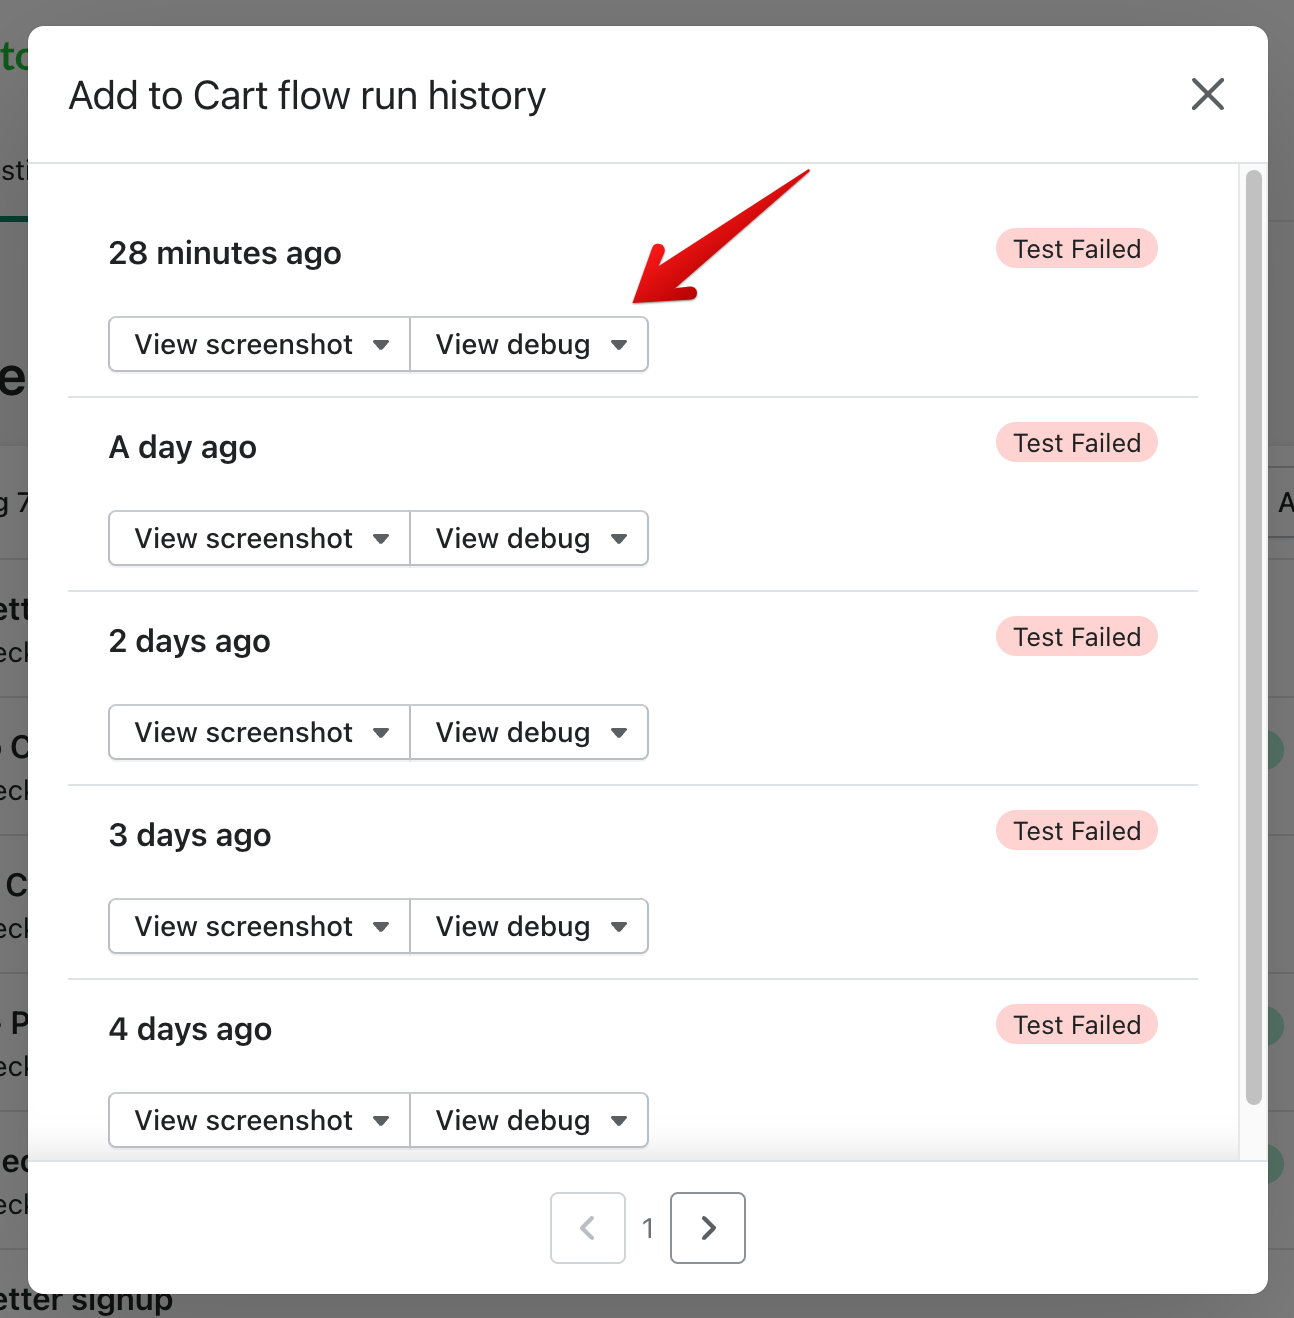Click Test Failed badge for 4 days ago

tap(1076, 1025)
